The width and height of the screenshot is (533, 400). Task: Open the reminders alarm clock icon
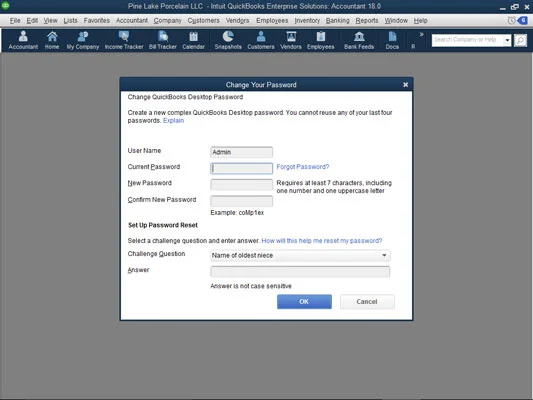tap(511, 21)
